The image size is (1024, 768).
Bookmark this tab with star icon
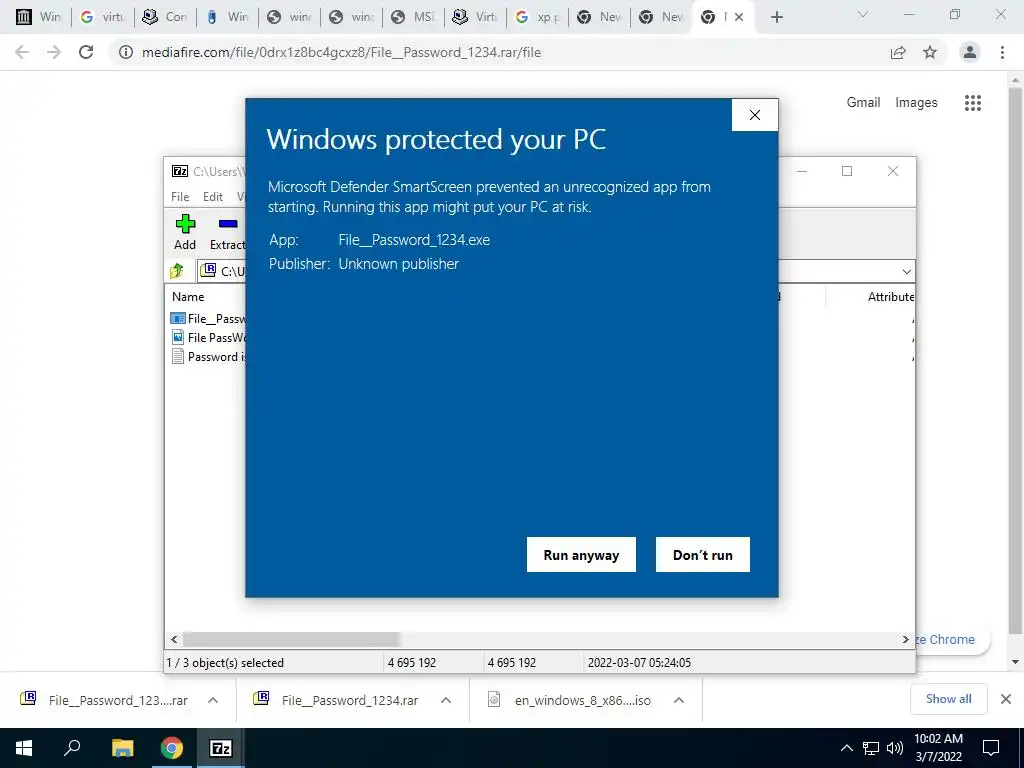tap(930, 52)
